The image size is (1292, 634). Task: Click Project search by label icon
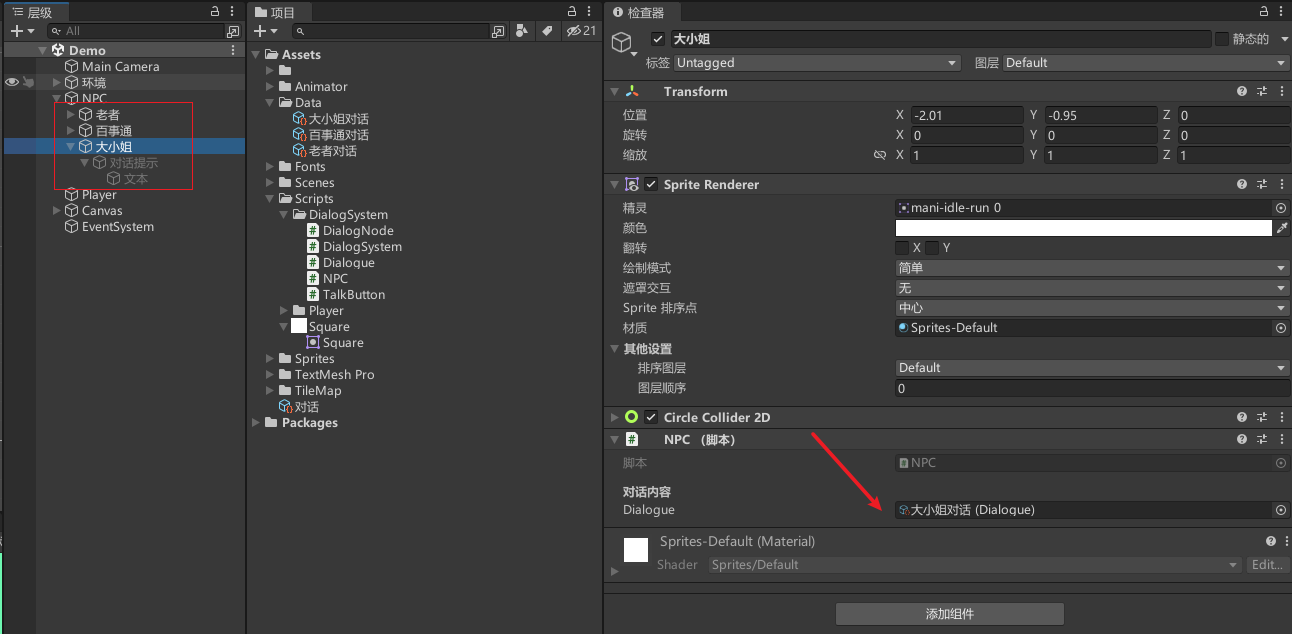[x=547, y=31]
